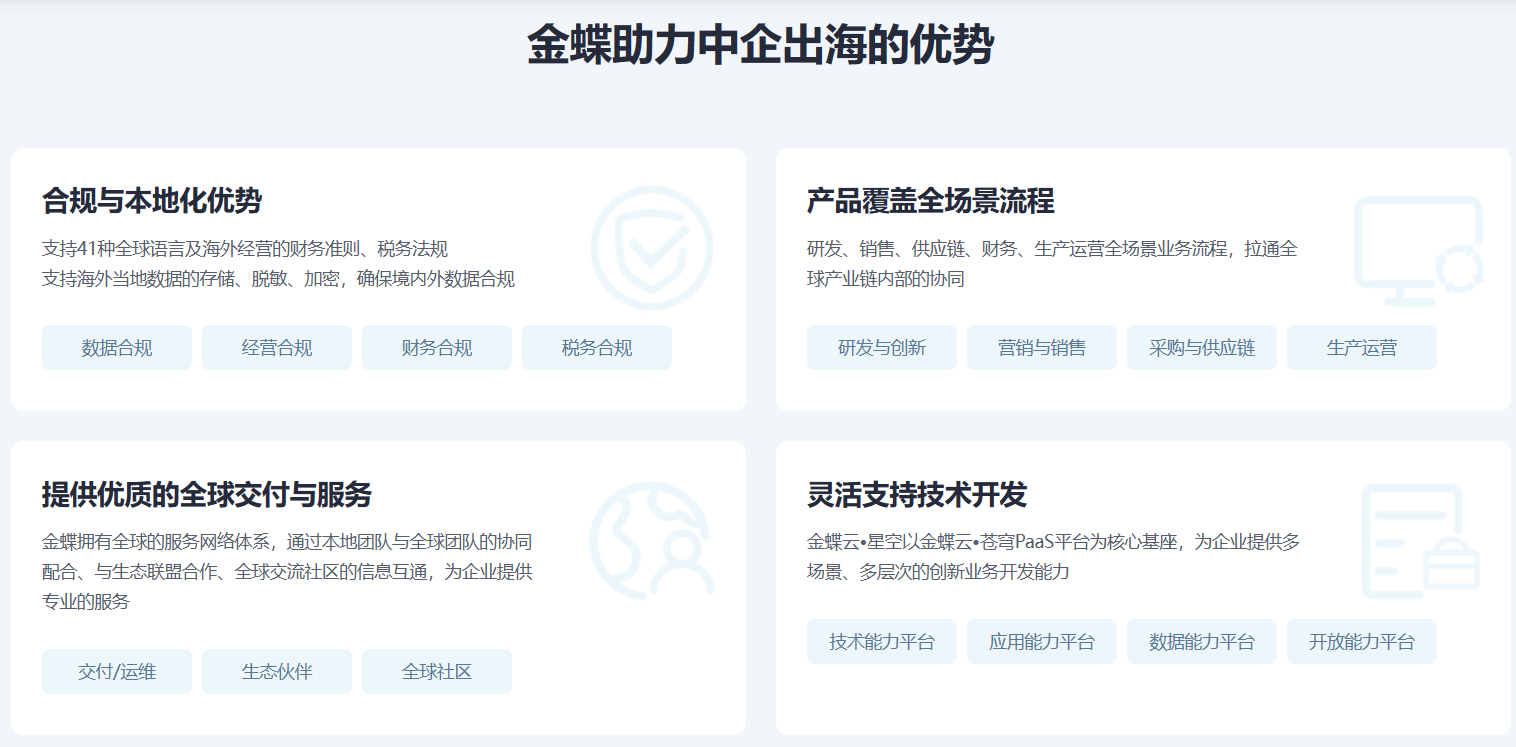This screenshot has height=747, width=1516.
Task: Choose the 税务合规 tag
Action: point(597,348)
